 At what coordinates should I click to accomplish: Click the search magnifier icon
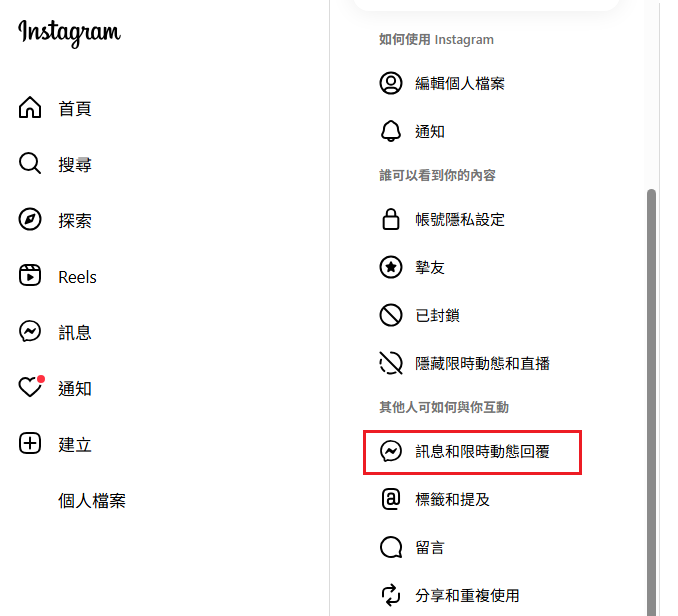click(30, 164)
